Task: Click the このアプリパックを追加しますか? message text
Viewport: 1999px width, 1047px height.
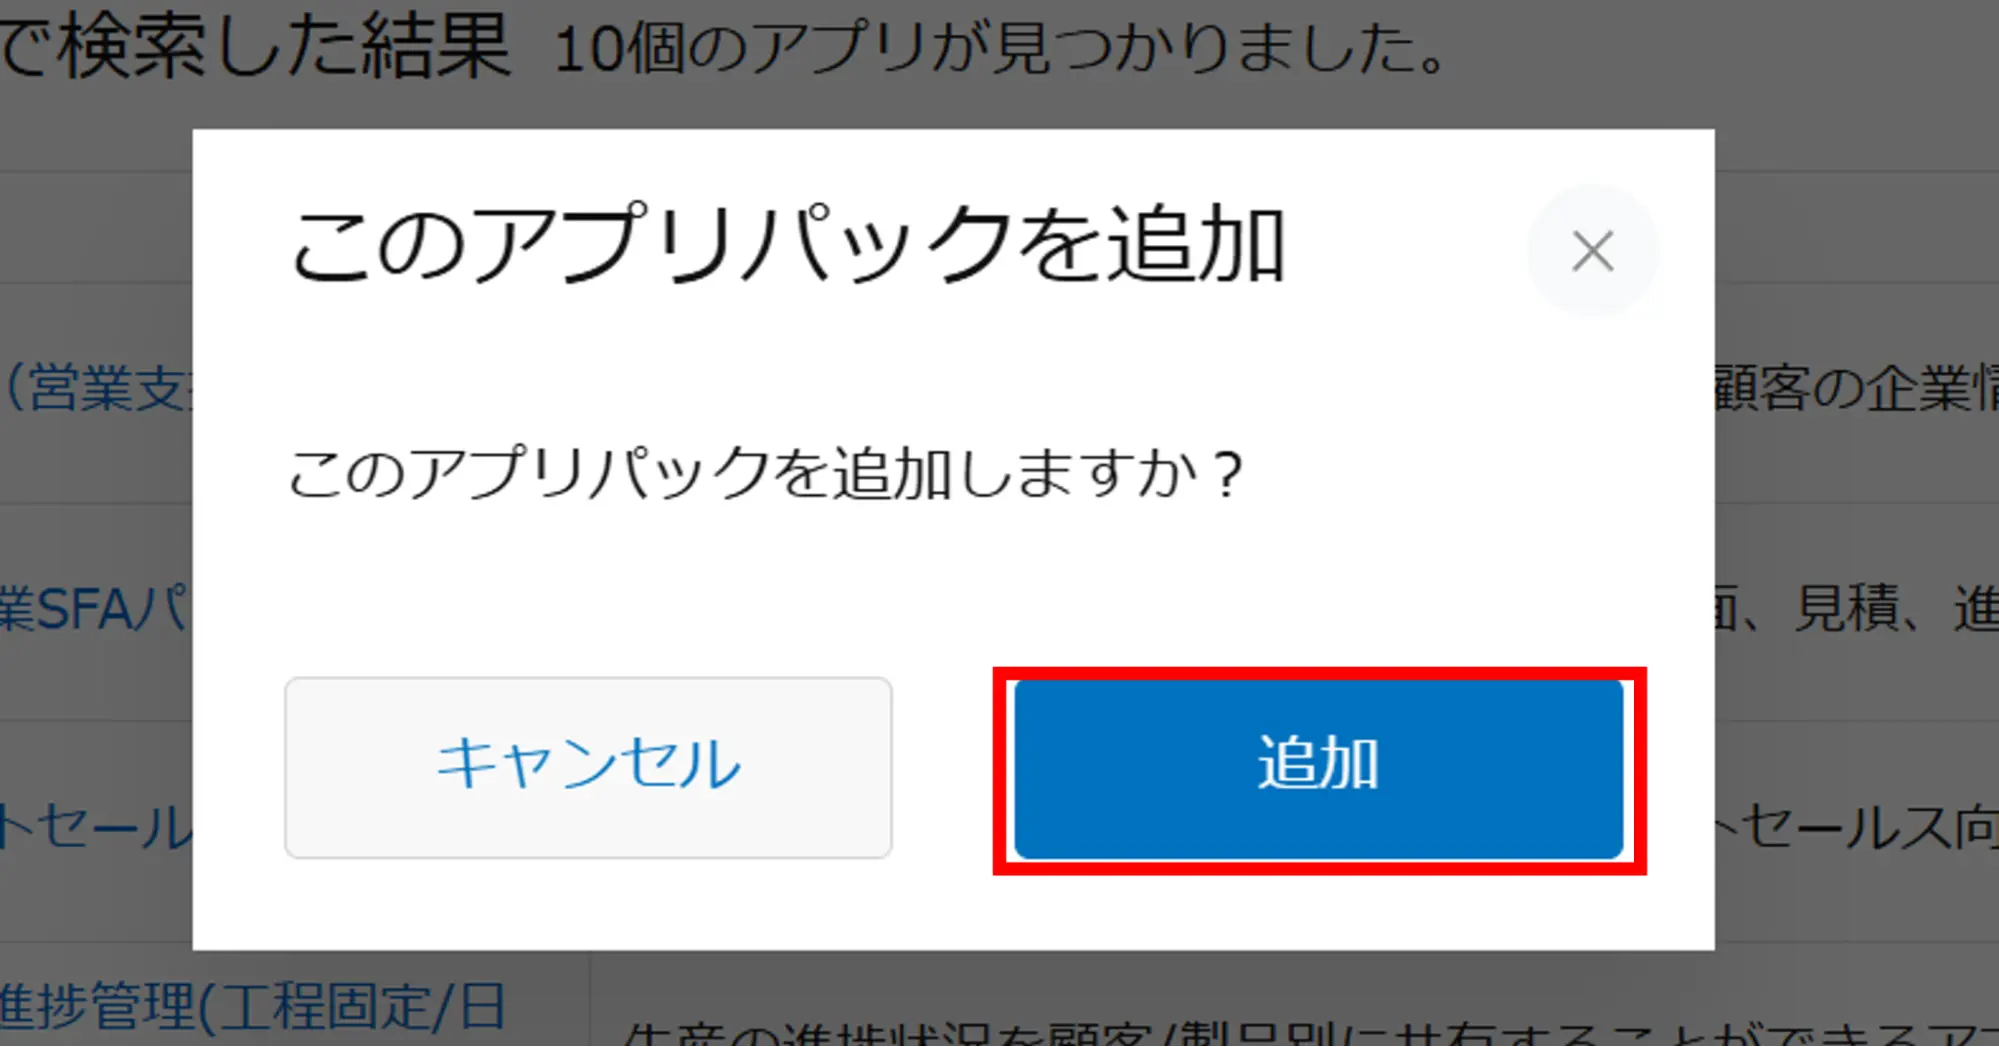Action: (x=765, y=473)
